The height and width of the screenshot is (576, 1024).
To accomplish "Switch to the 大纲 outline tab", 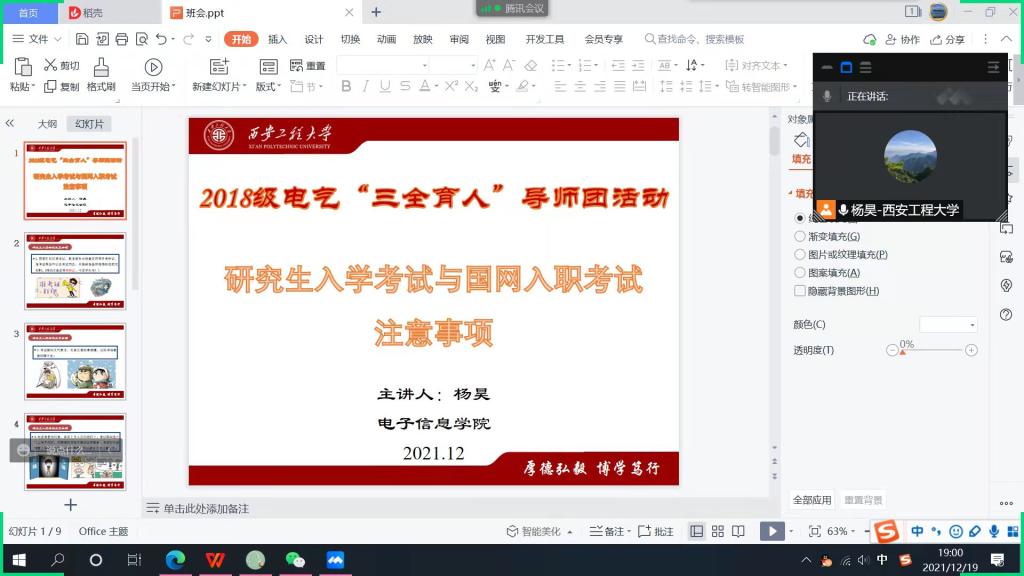I will (x=47, y=124).
